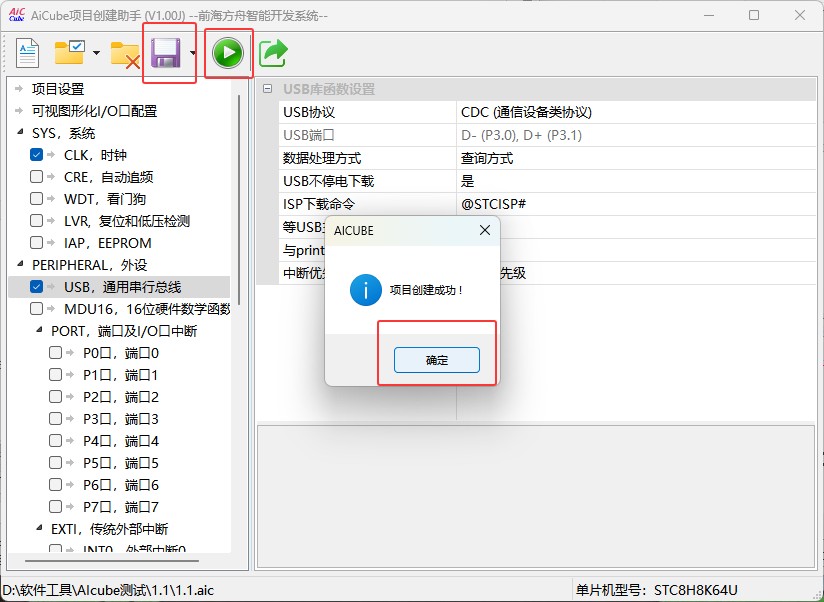
Task: Click 确定 button in the dialog
Action: (x=437, y=360)
